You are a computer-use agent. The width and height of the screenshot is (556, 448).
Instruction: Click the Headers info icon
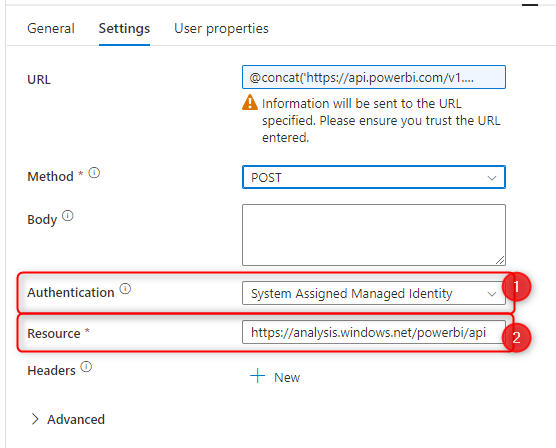(x=86, y=366)
